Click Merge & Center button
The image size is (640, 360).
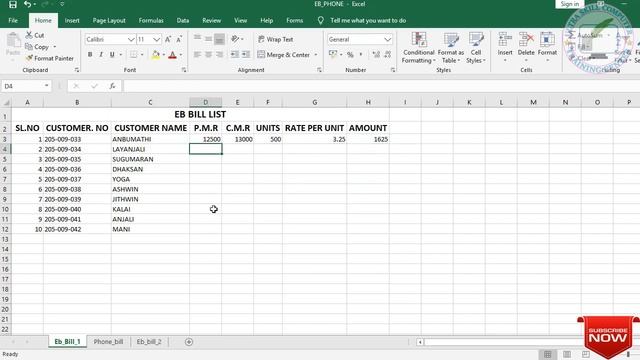pyautogui.click(x=284, y=55)
